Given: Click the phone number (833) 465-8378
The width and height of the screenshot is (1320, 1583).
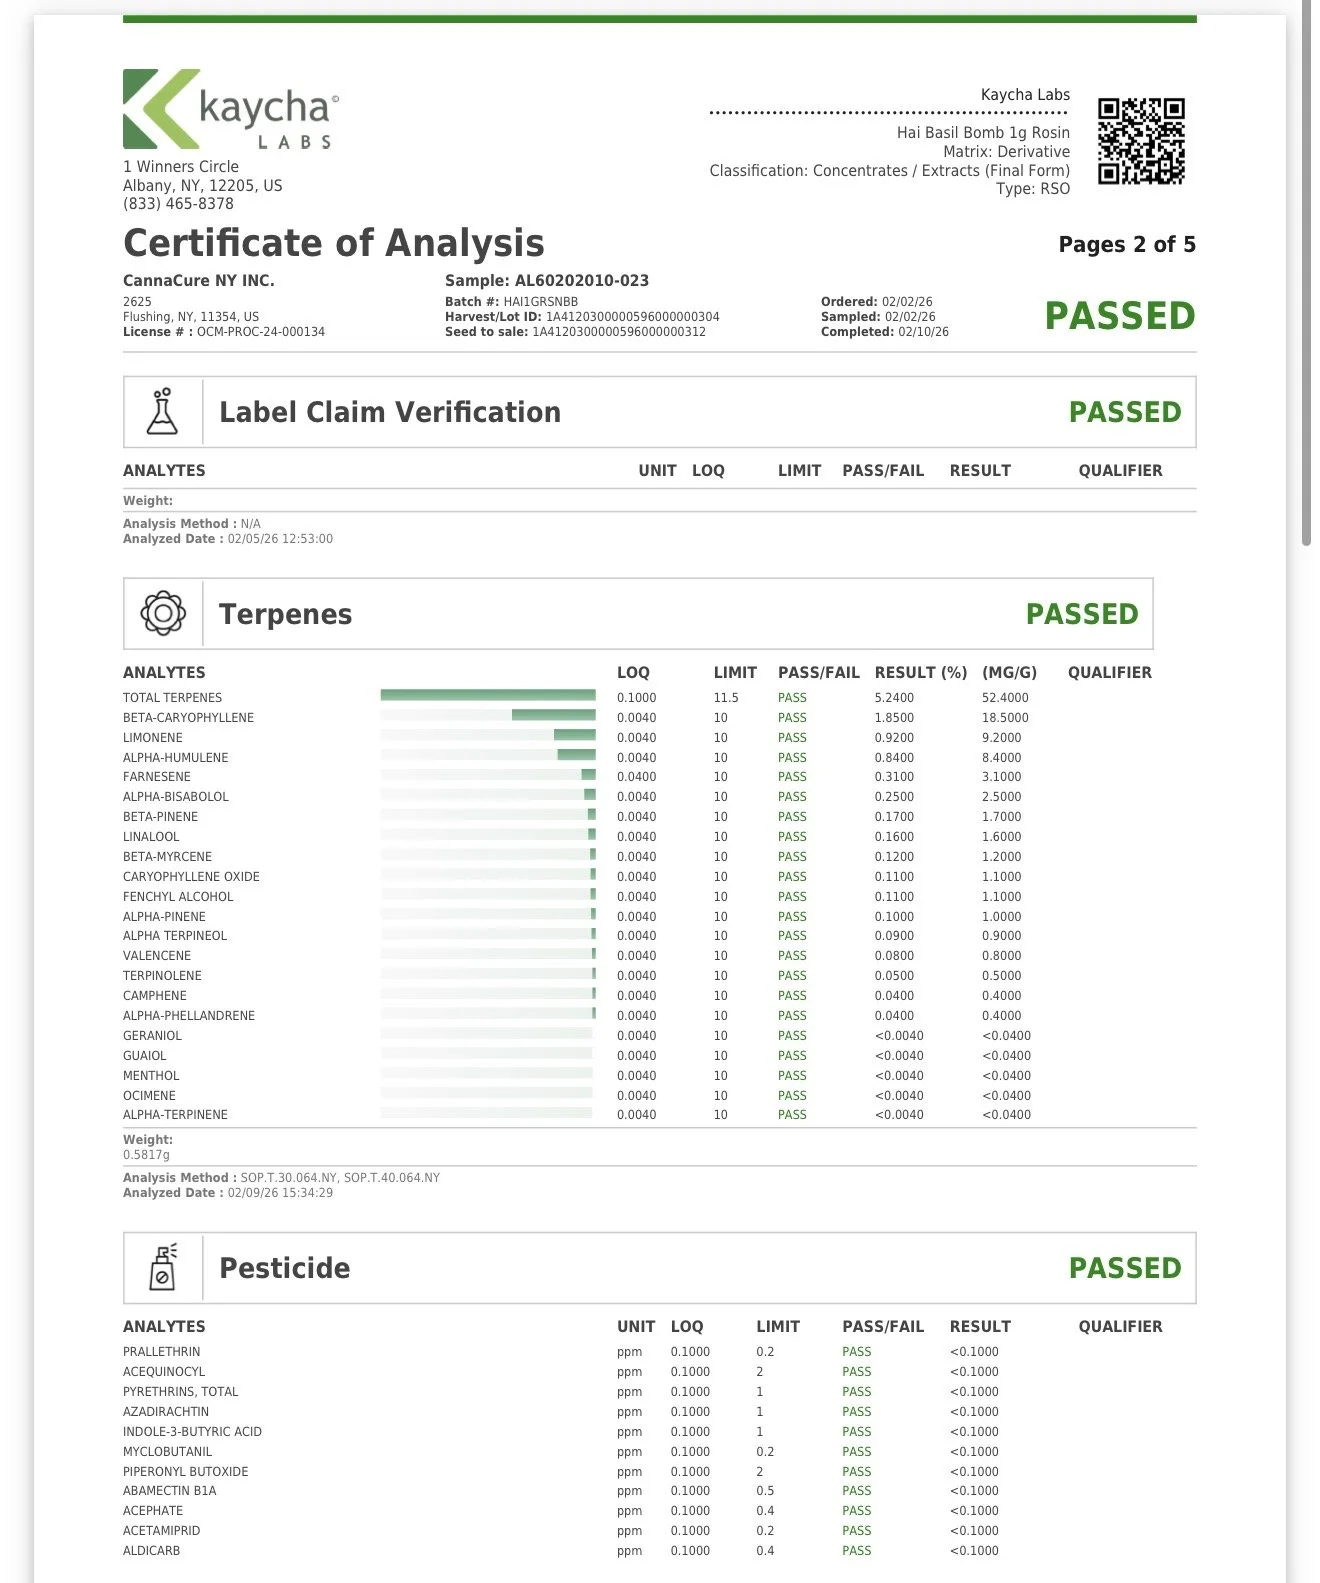Looking at the screenshot, I should click(x=178, y=204).
